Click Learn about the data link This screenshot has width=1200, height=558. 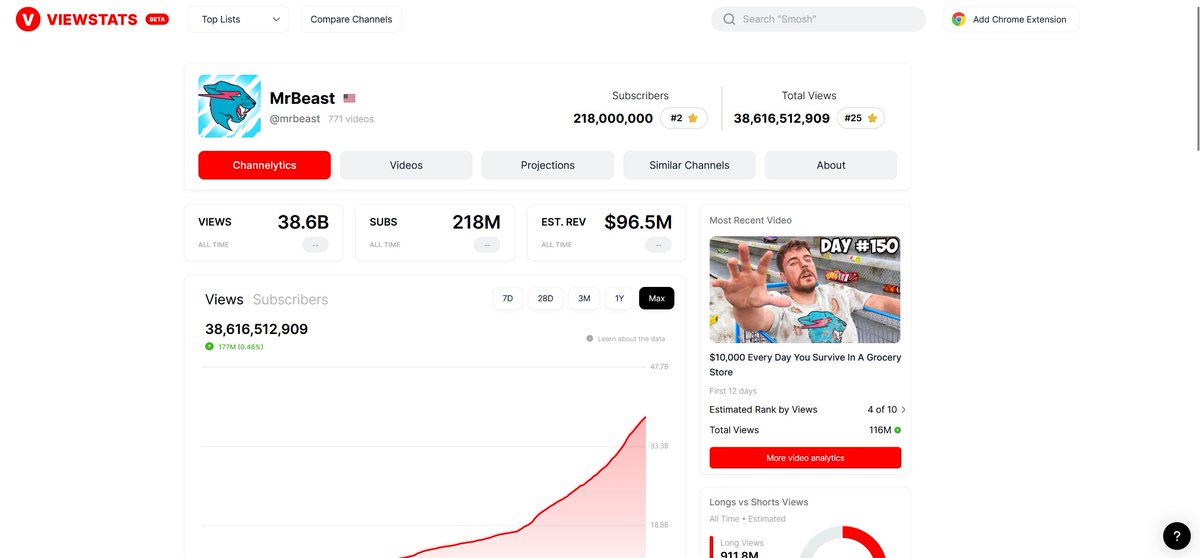(x=631, y=339)
